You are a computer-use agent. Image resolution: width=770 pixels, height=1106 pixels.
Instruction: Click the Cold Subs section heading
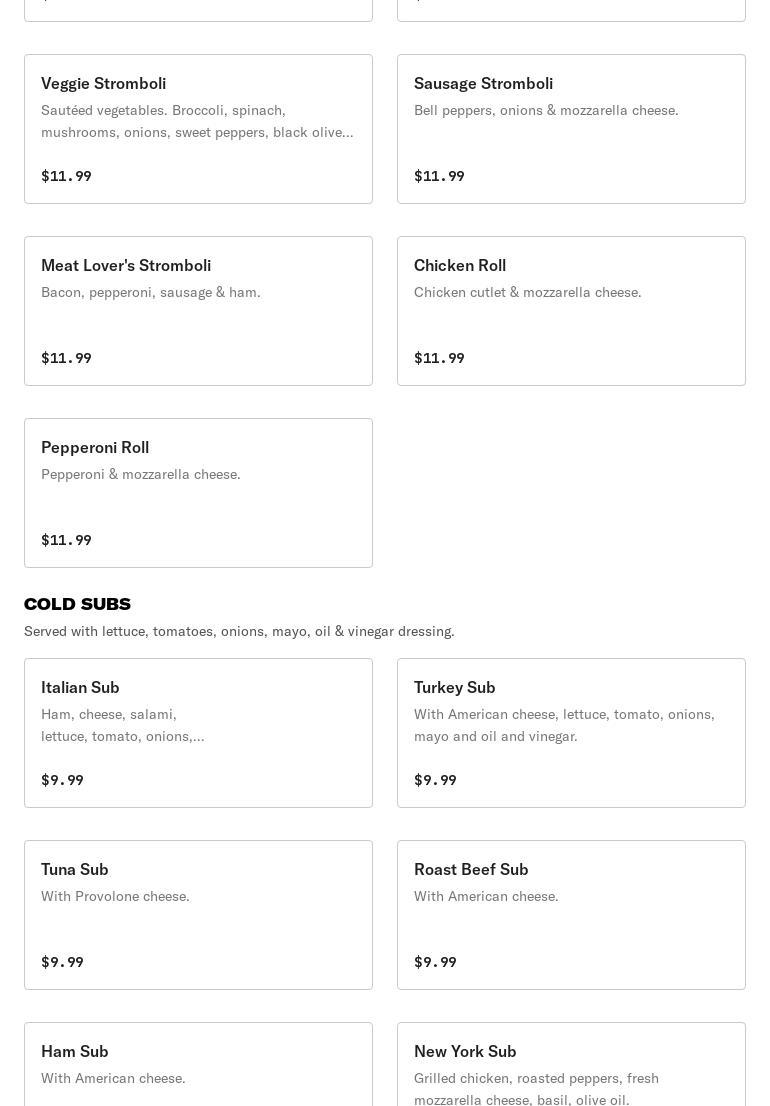pos(77,604)
